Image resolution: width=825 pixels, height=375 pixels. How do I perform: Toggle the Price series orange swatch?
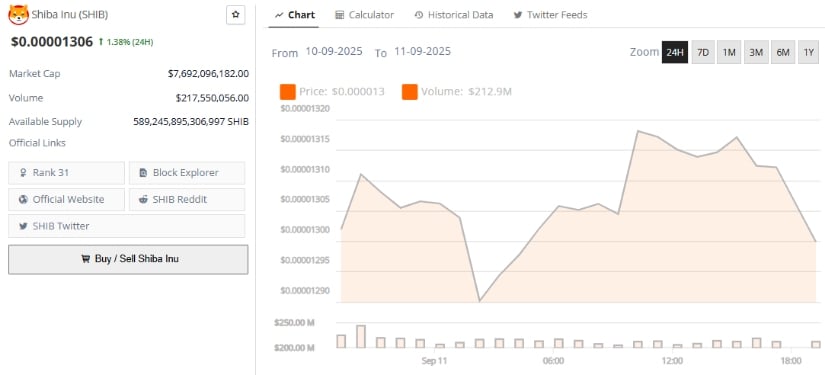pos(288,92)
